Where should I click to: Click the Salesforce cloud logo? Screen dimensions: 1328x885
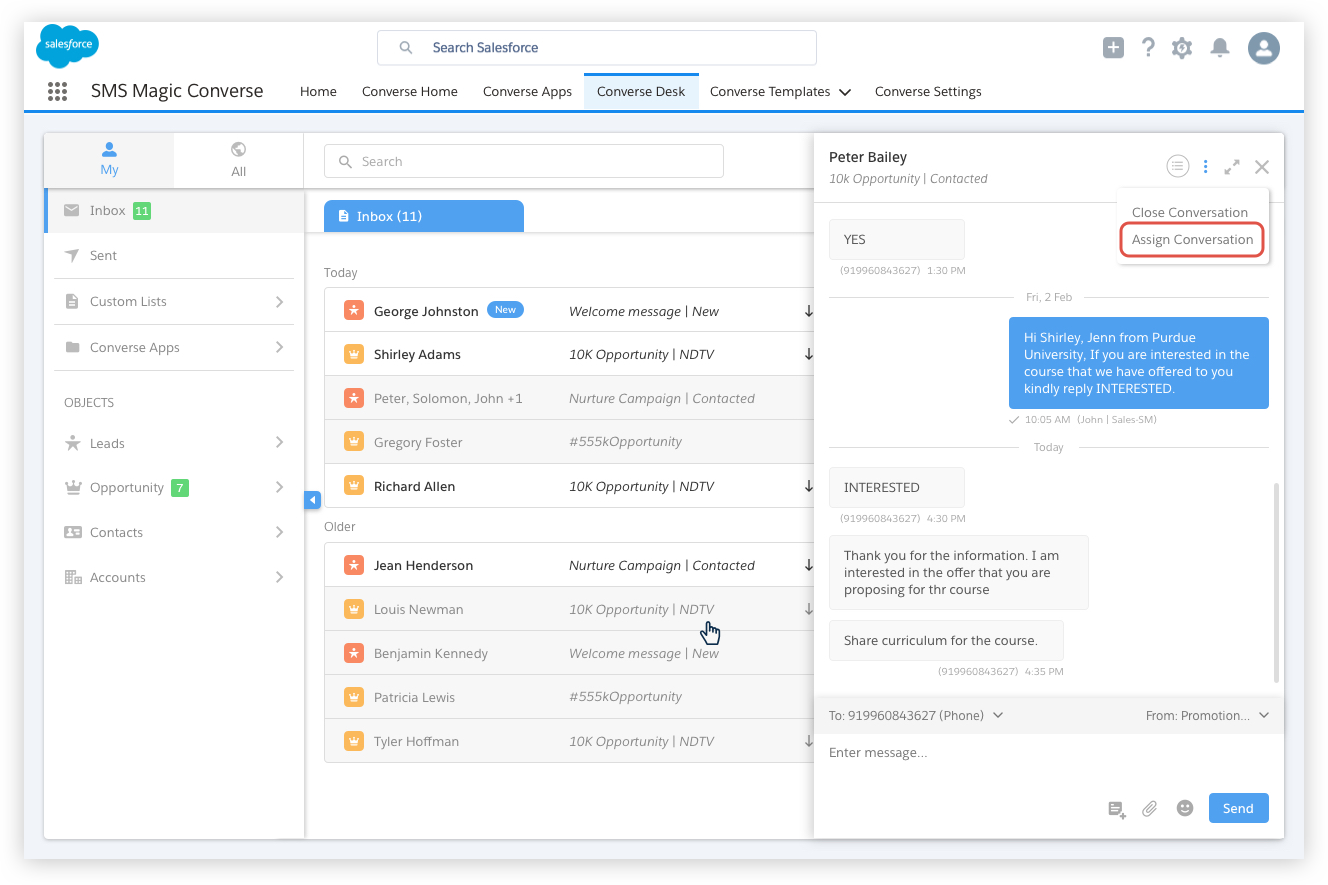point(67,46)
